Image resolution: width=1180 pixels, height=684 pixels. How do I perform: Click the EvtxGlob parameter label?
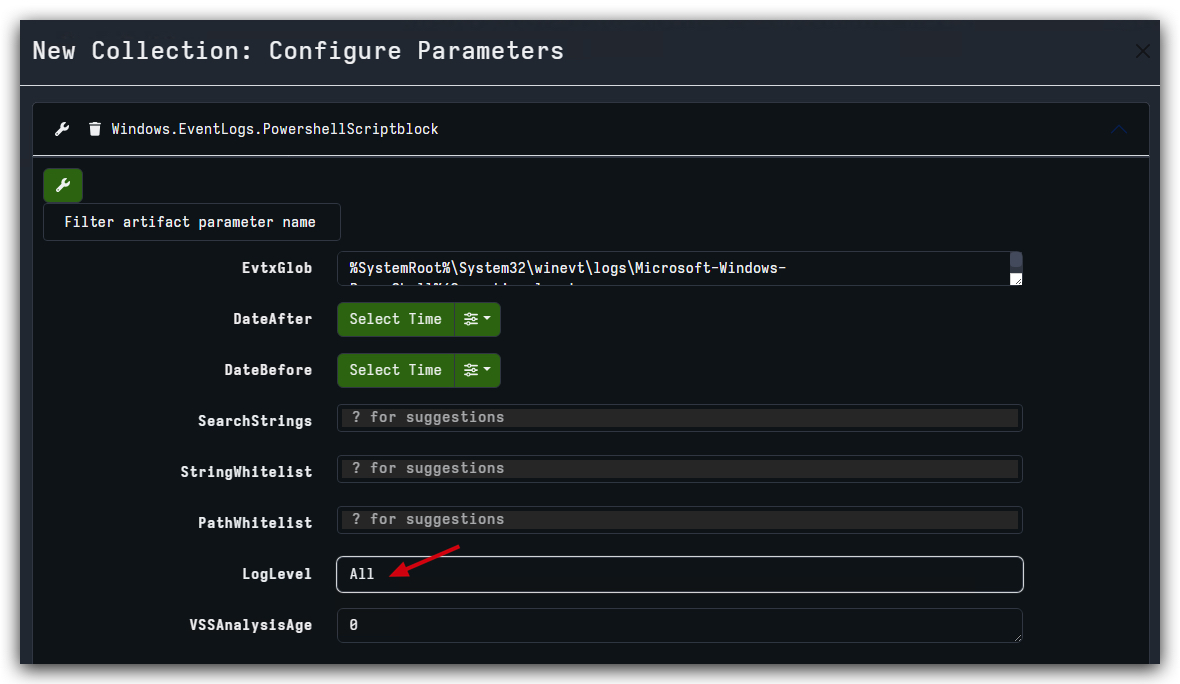[x=277, y=268]
